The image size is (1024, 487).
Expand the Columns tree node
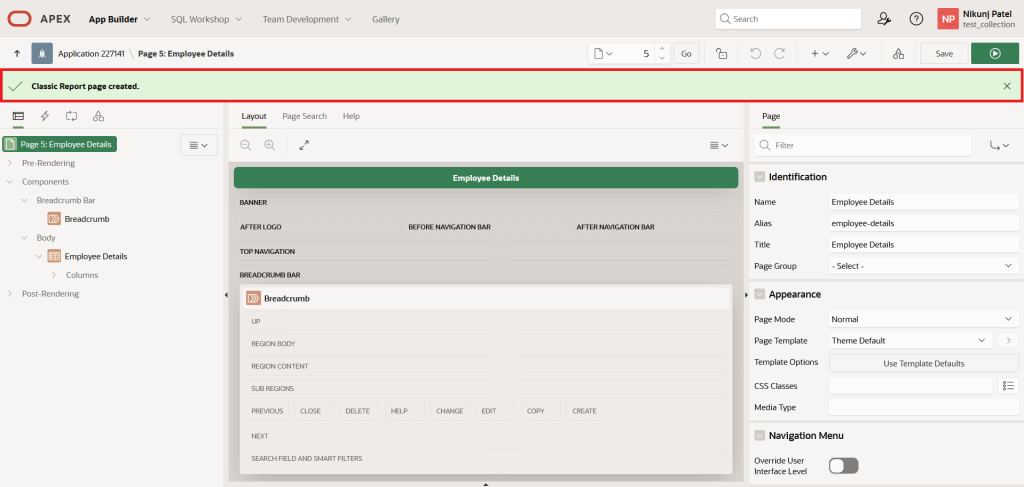click(x=54, y=275)
